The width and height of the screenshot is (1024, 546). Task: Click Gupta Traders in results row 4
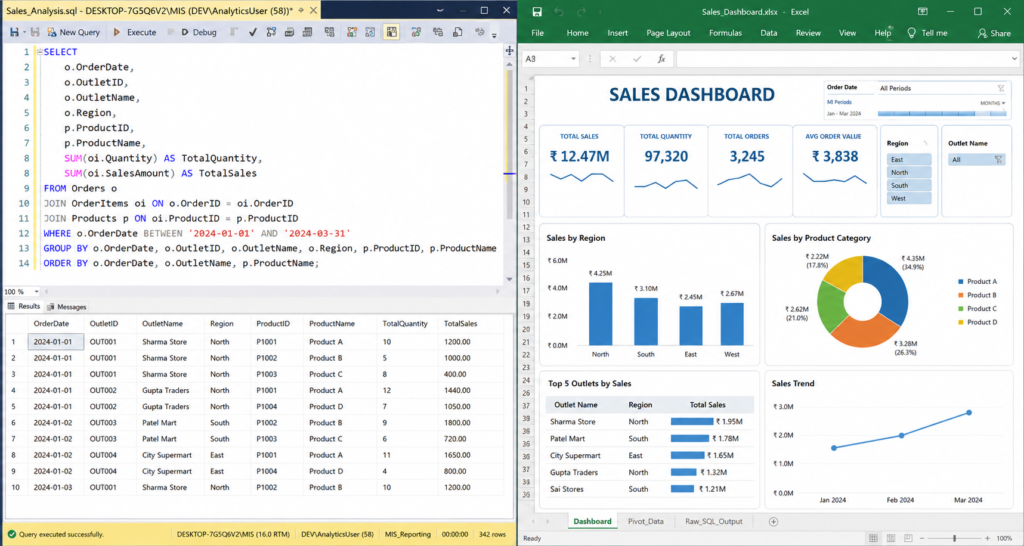pyautogui.click(x=165, y=391)
